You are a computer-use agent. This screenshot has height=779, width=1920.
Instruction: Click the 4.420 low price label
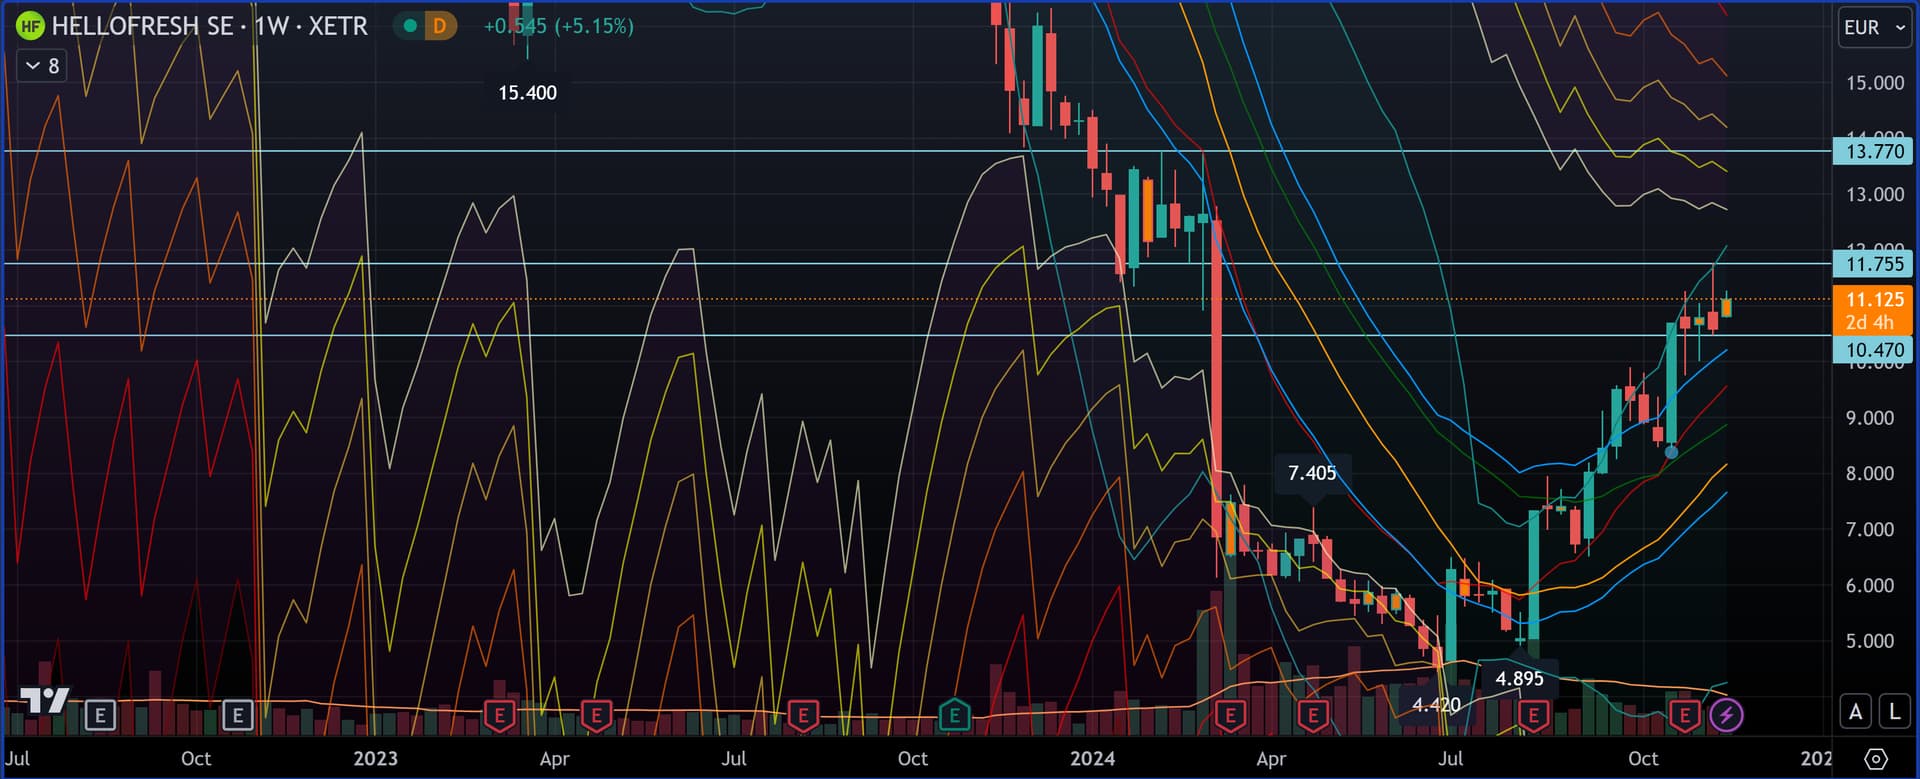point(1436,705)
